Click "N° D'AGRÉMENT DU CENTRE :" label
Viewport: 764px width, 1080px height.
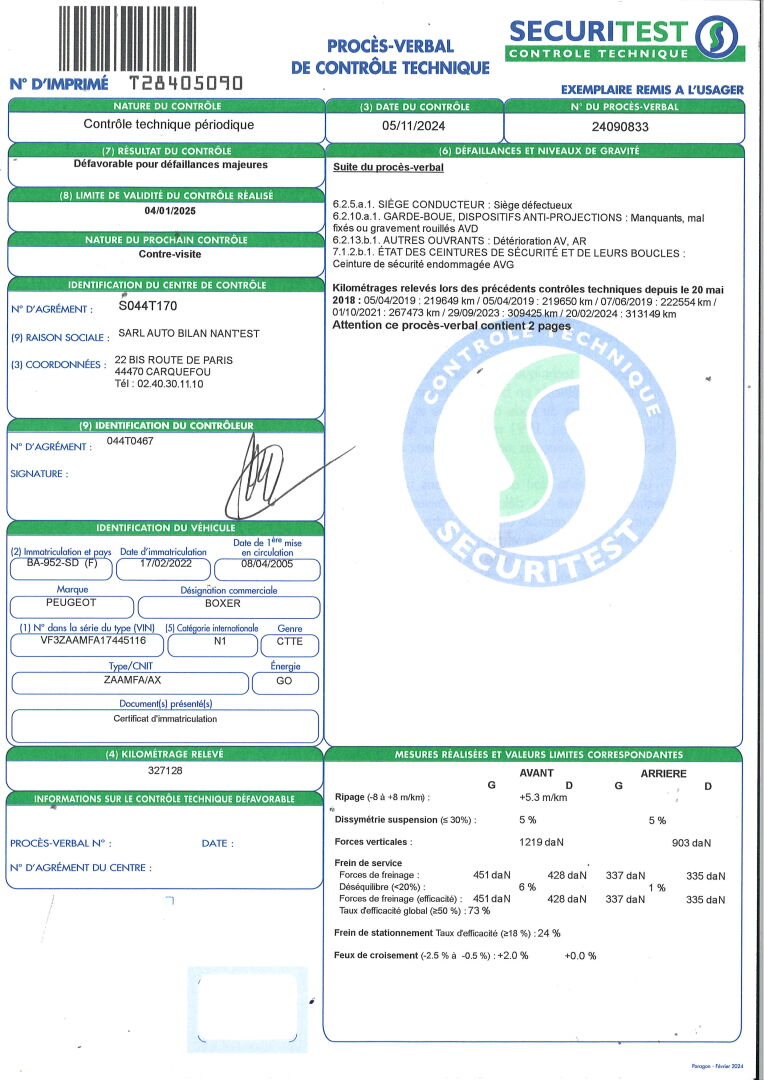[x=81, y=868]
